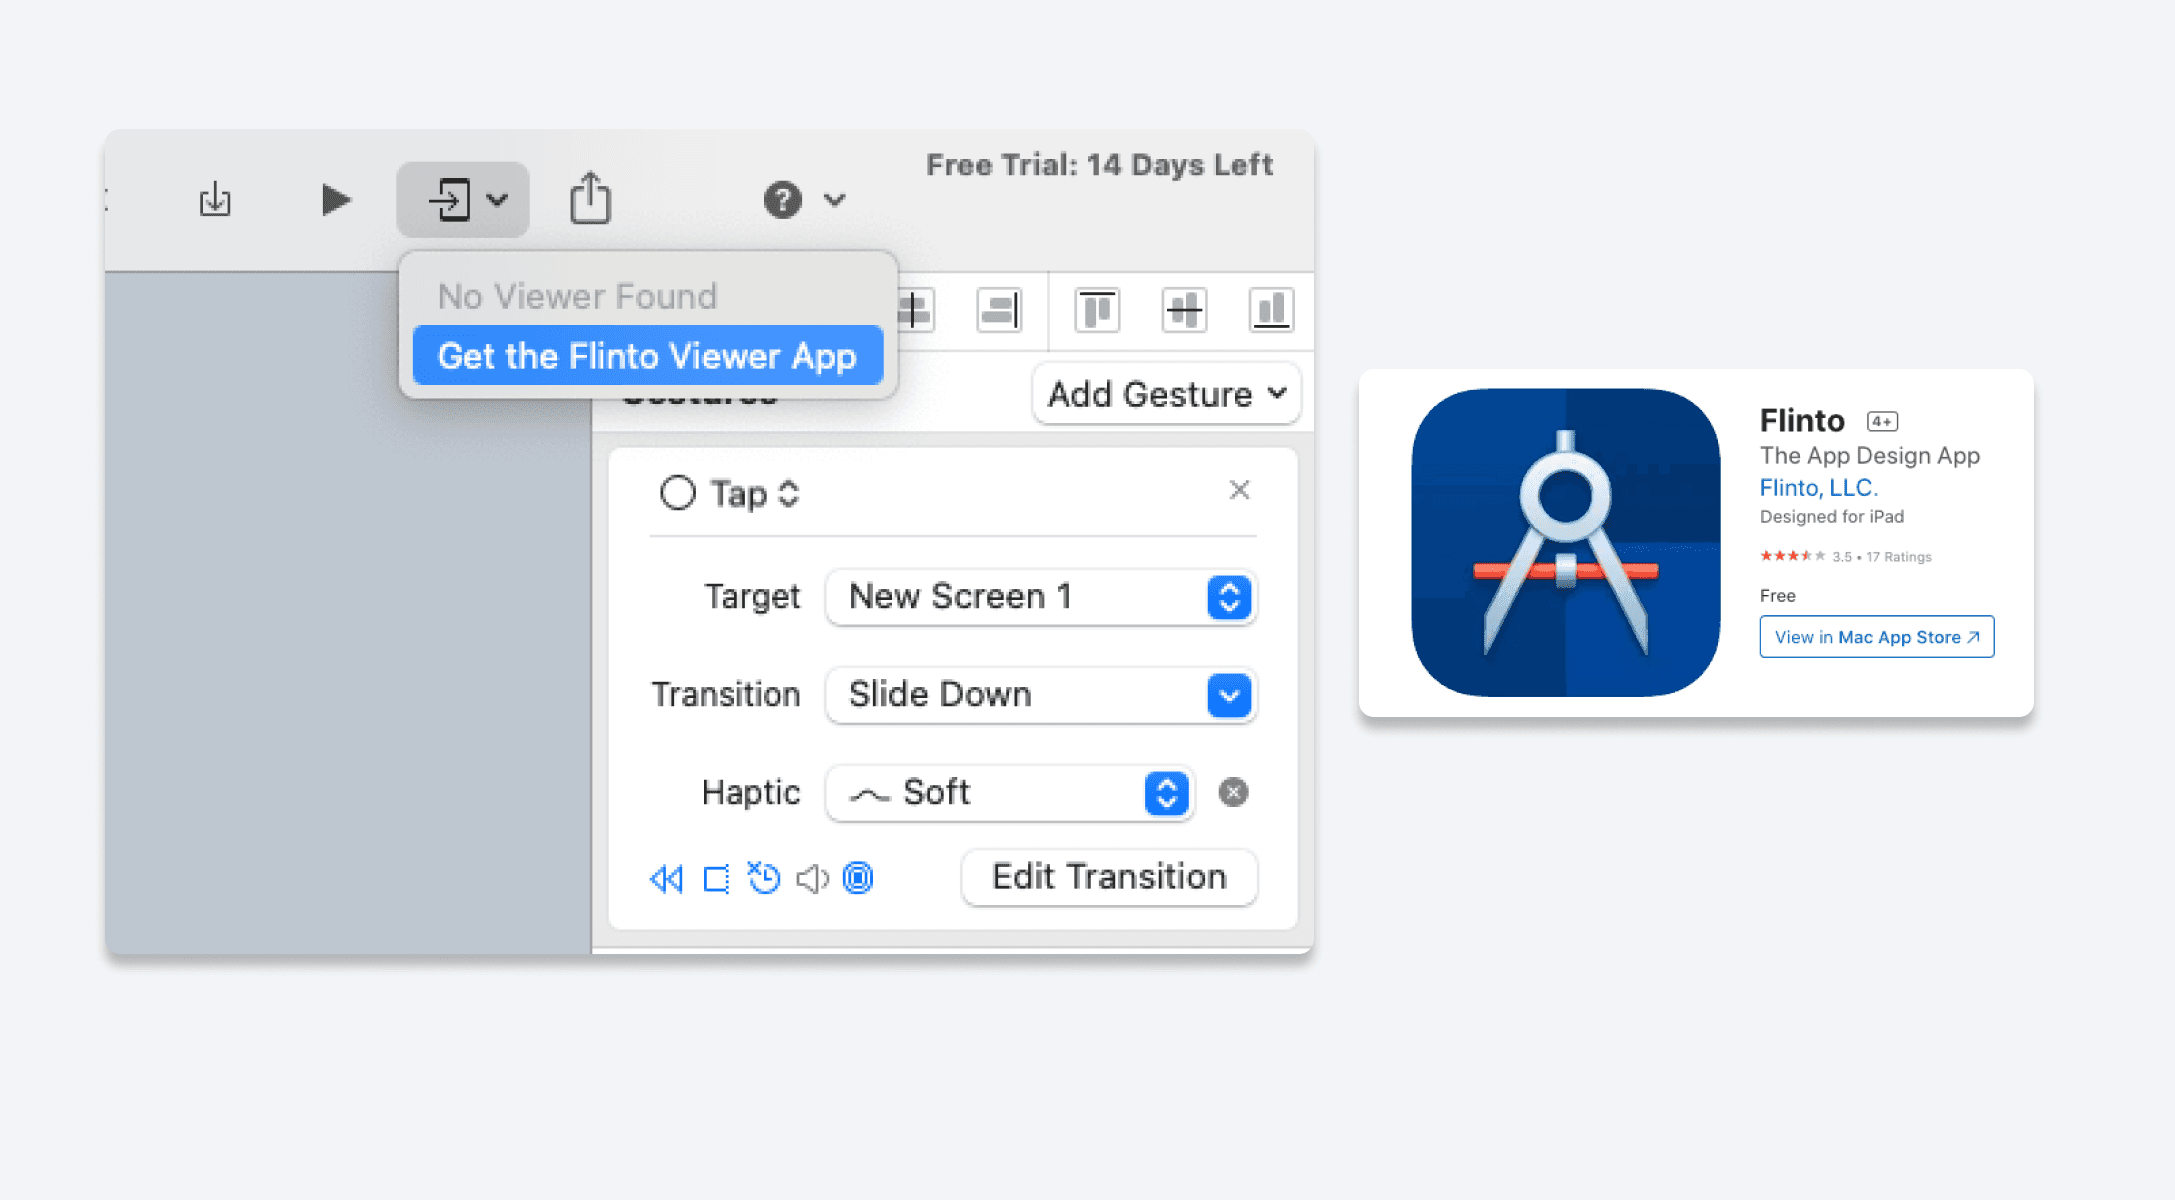Select Get the Flinto Viewer App menu item

click(648, 356)
